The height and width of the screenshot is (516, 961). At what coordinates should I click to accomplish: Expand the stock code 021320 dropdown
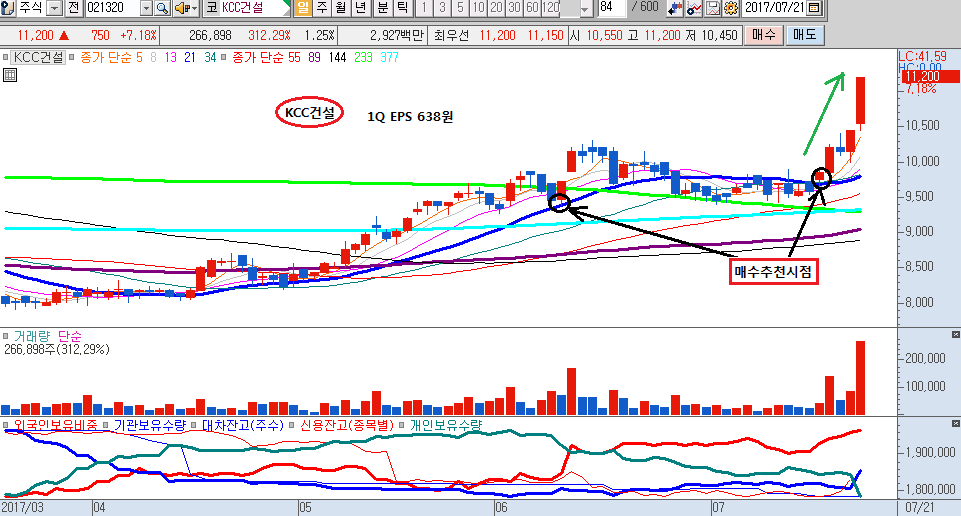point(146,8)
